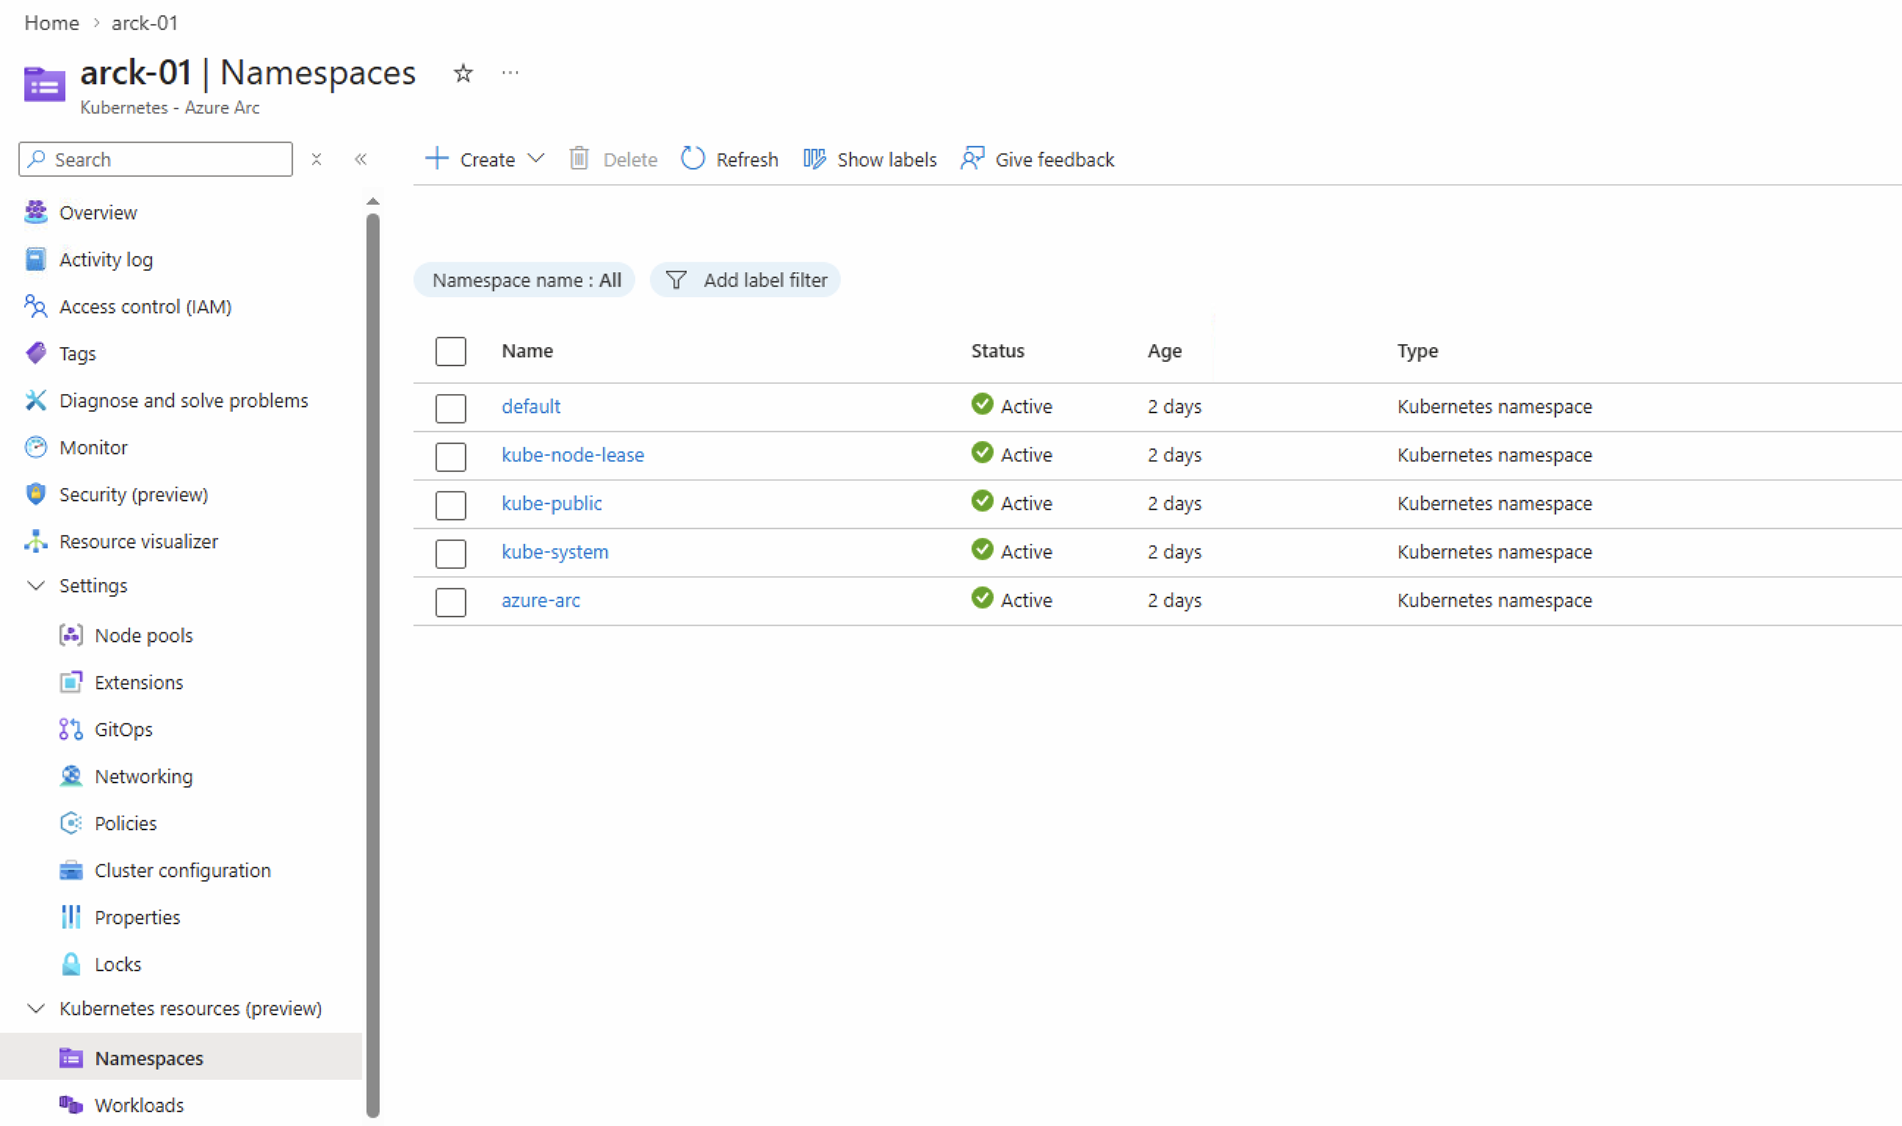The width and height of the screenshot is (1902, 1126).
Task: Click the Resource visualizer icon
Action: point(36,541)
